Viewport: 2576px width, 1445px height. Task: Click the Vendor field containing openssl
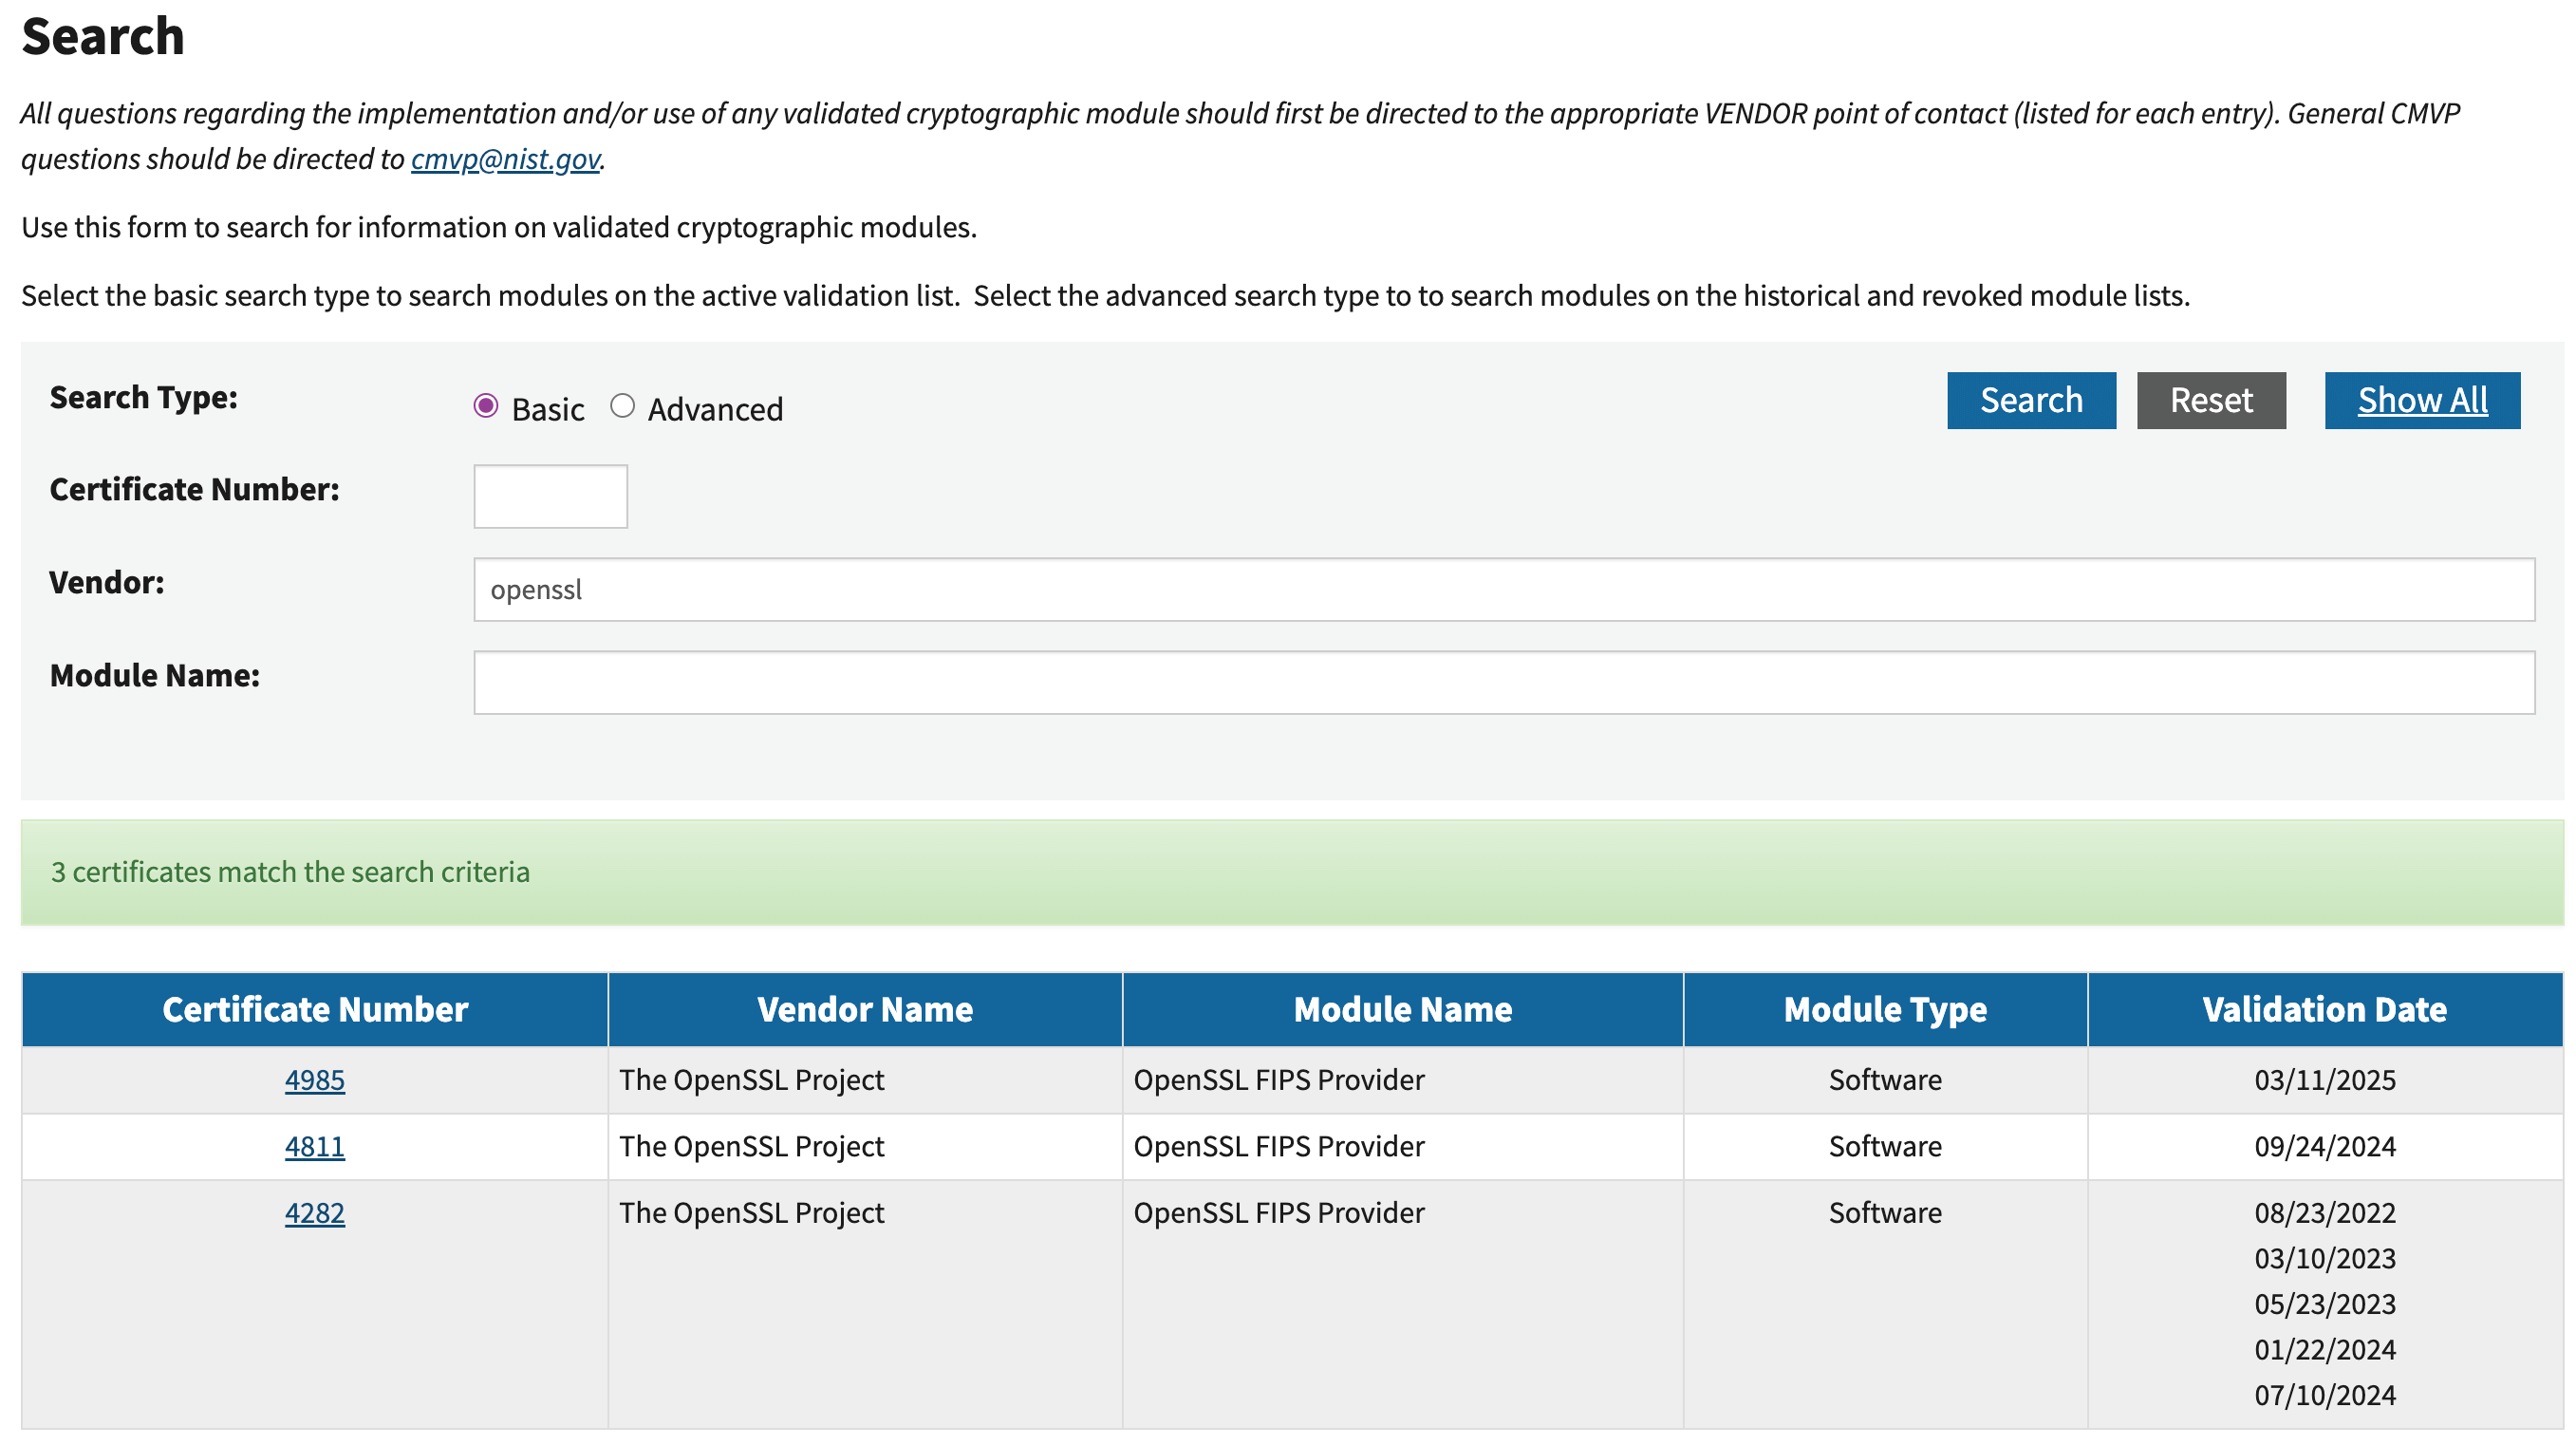click(x=1503, y=590)
